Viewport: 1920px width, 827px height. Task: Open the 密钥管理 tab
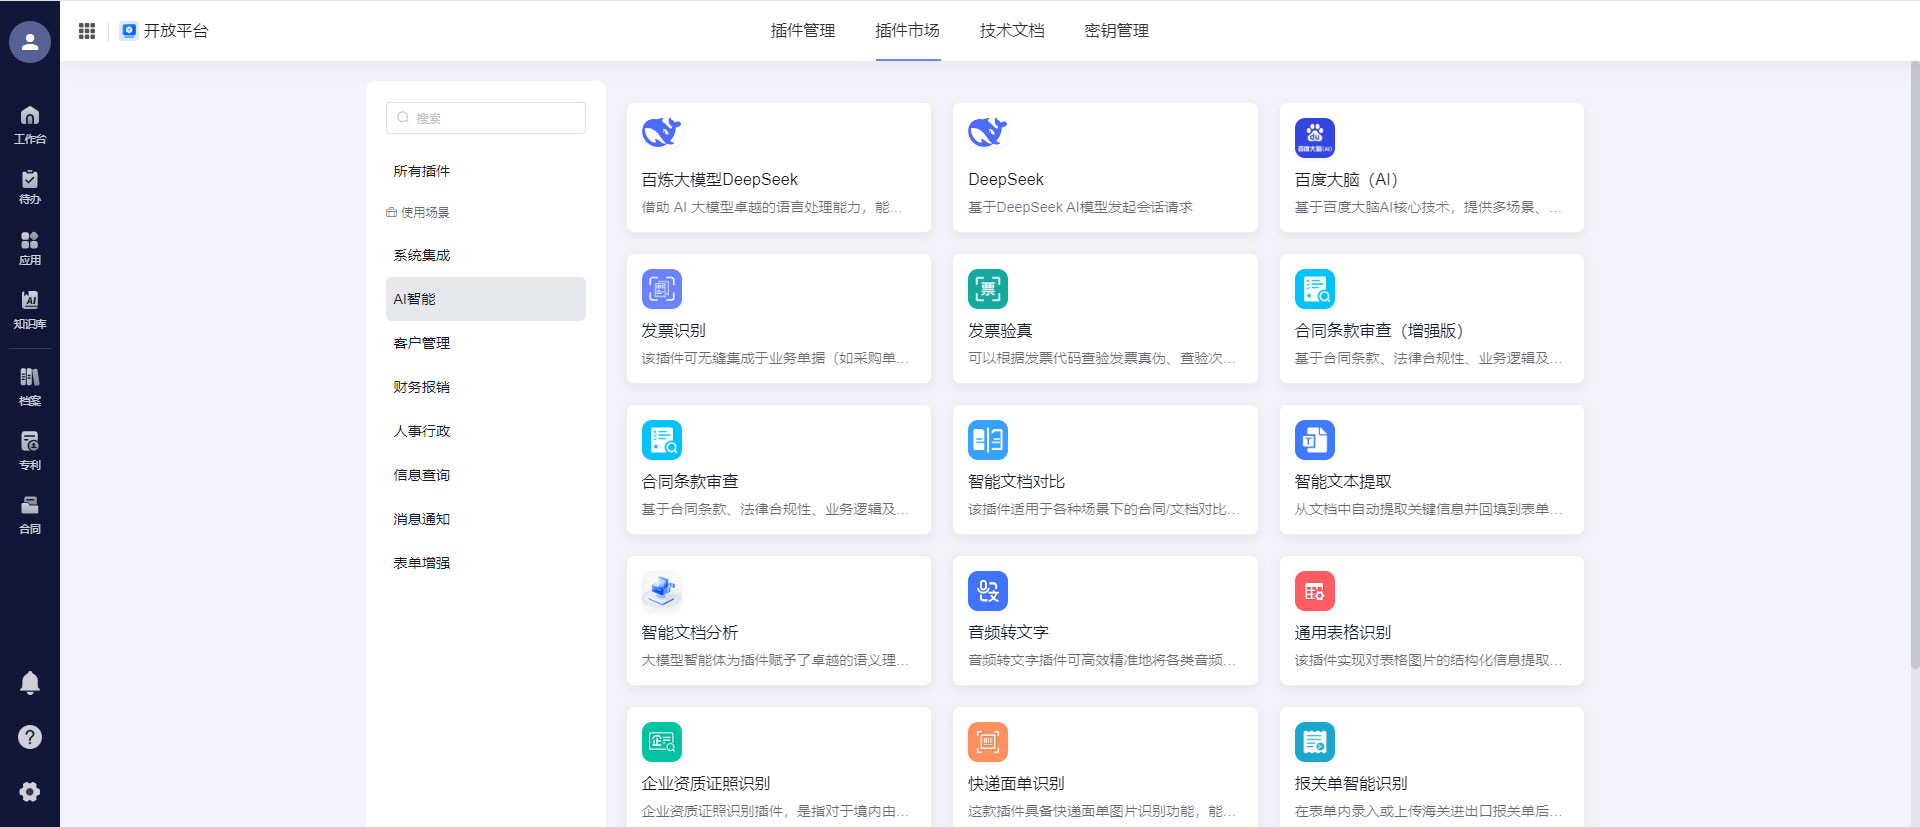click(x=1116, y=31)
